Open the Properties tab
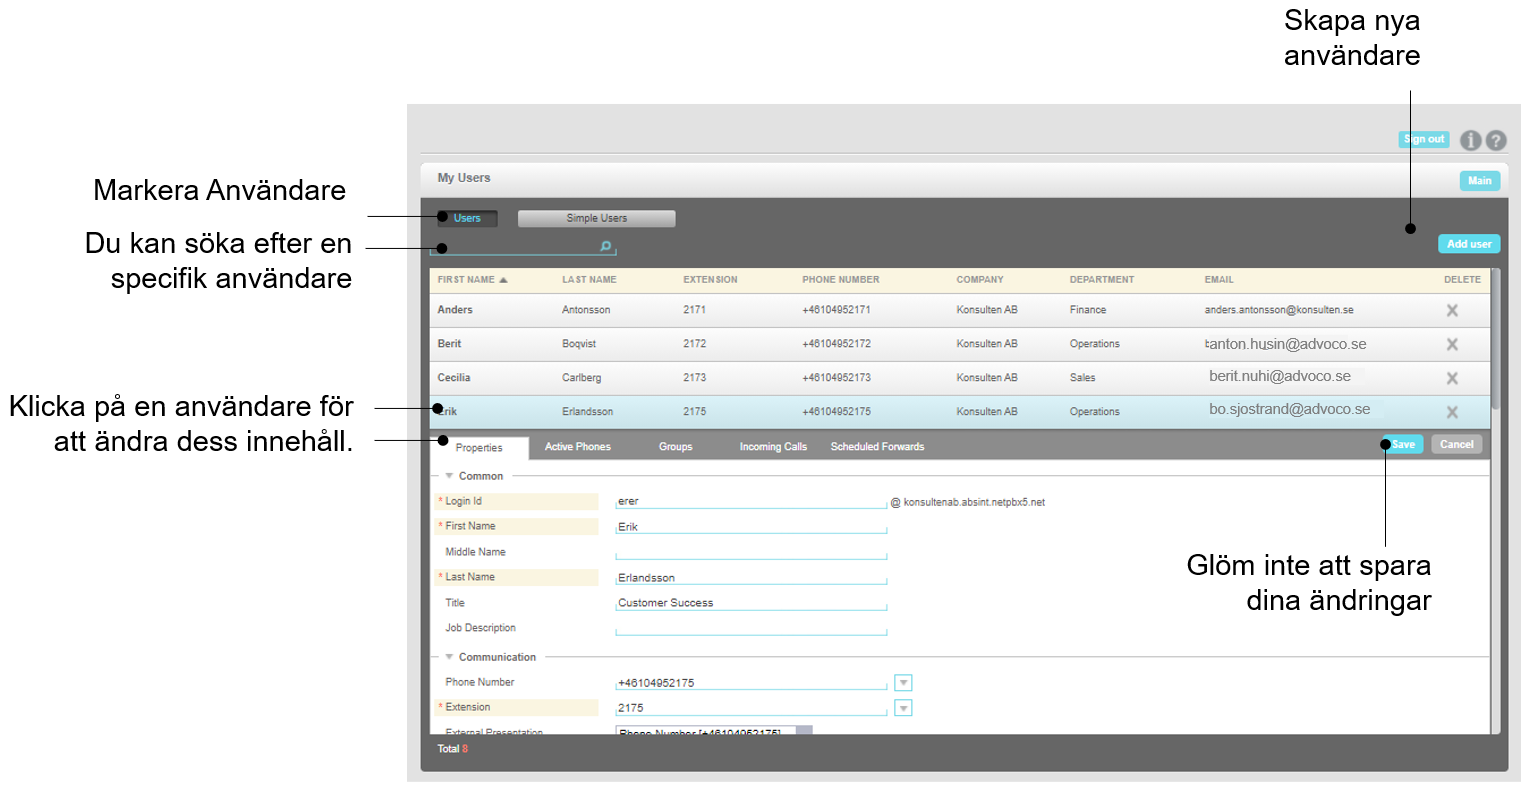1523x785 pixels. pos(479,448)
